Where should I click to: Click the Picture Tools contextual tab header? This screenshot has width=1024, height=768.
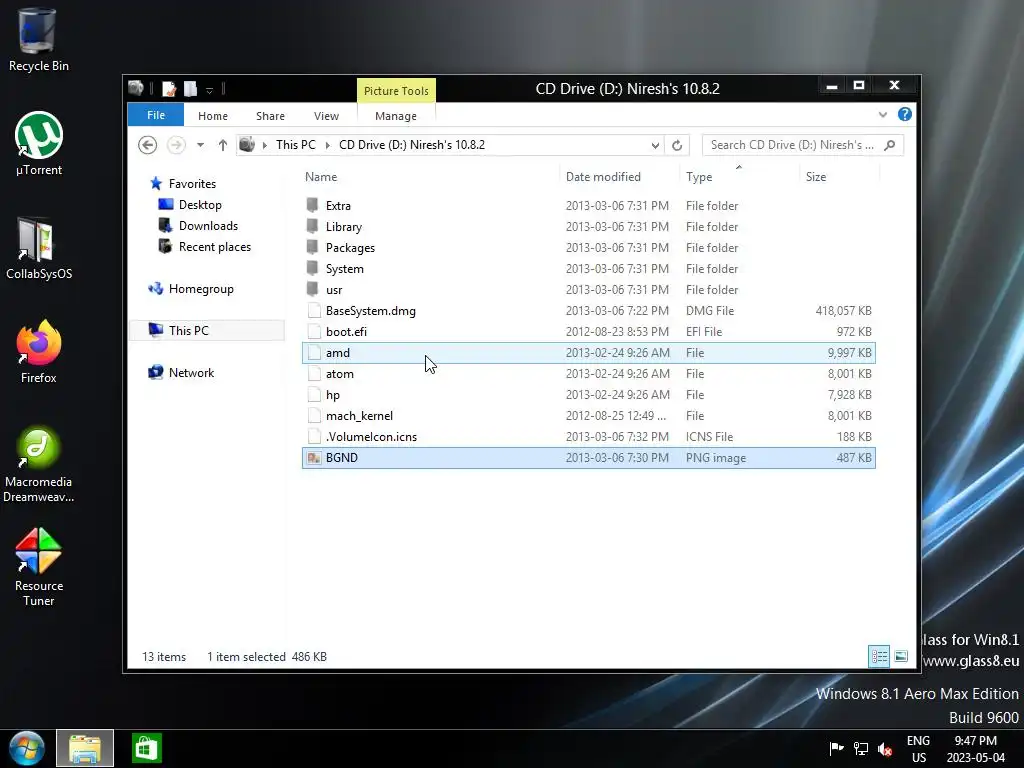(x=396, y=91)
